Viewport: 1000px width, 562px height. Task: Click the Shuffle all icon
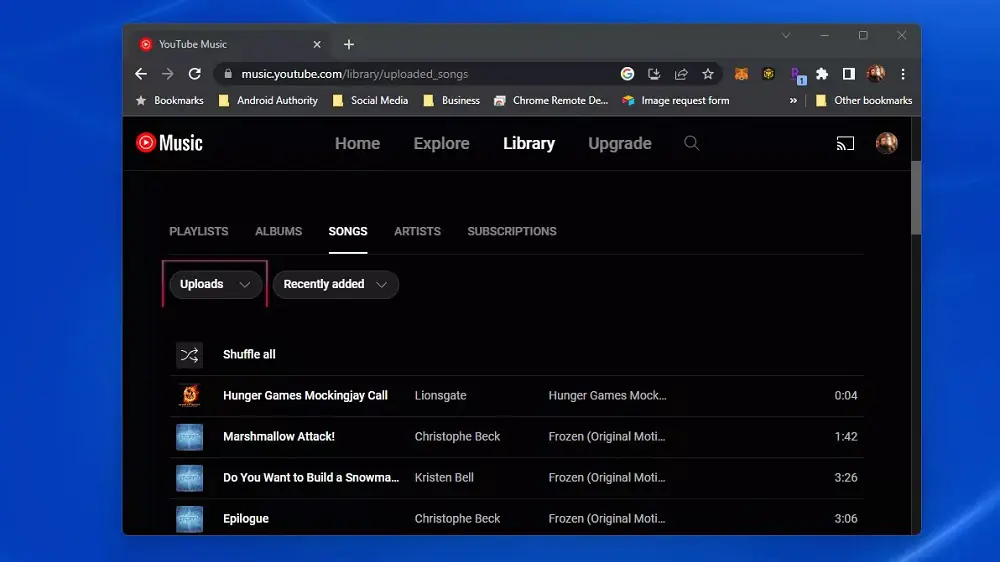[x=189, y=355]
